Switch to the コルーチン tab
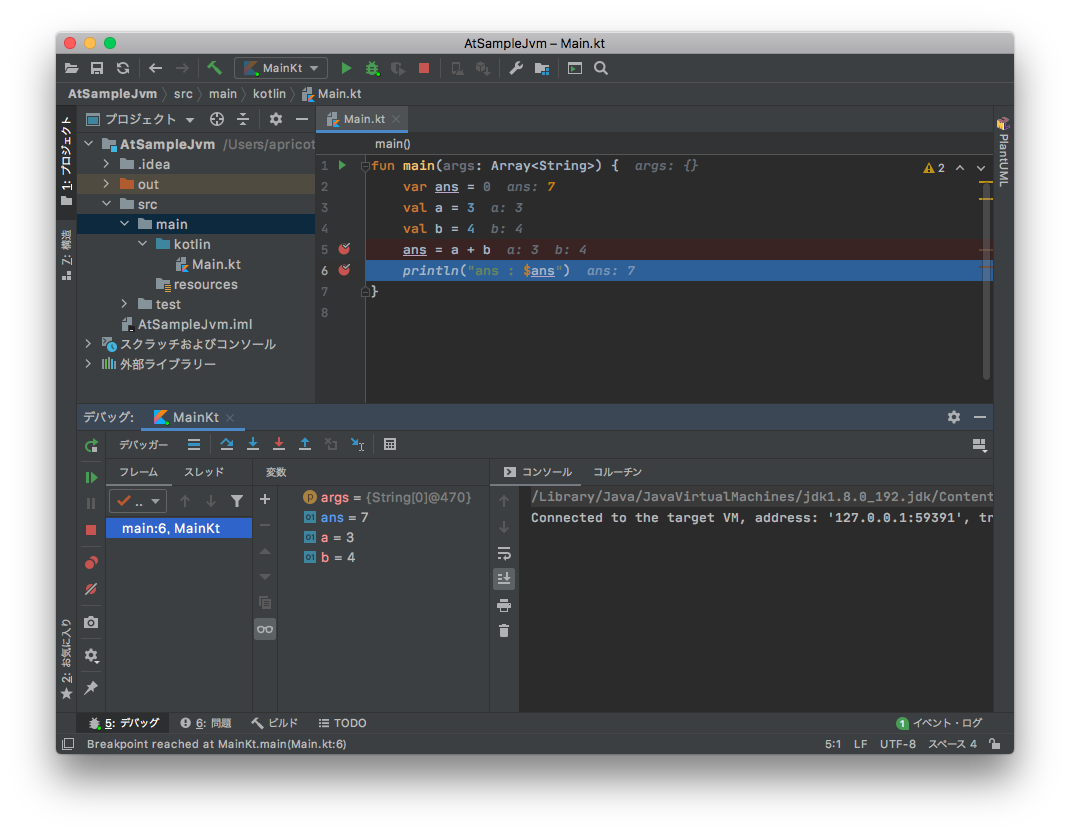Viewport: 1070px width, 834px height. pos(617,472)
